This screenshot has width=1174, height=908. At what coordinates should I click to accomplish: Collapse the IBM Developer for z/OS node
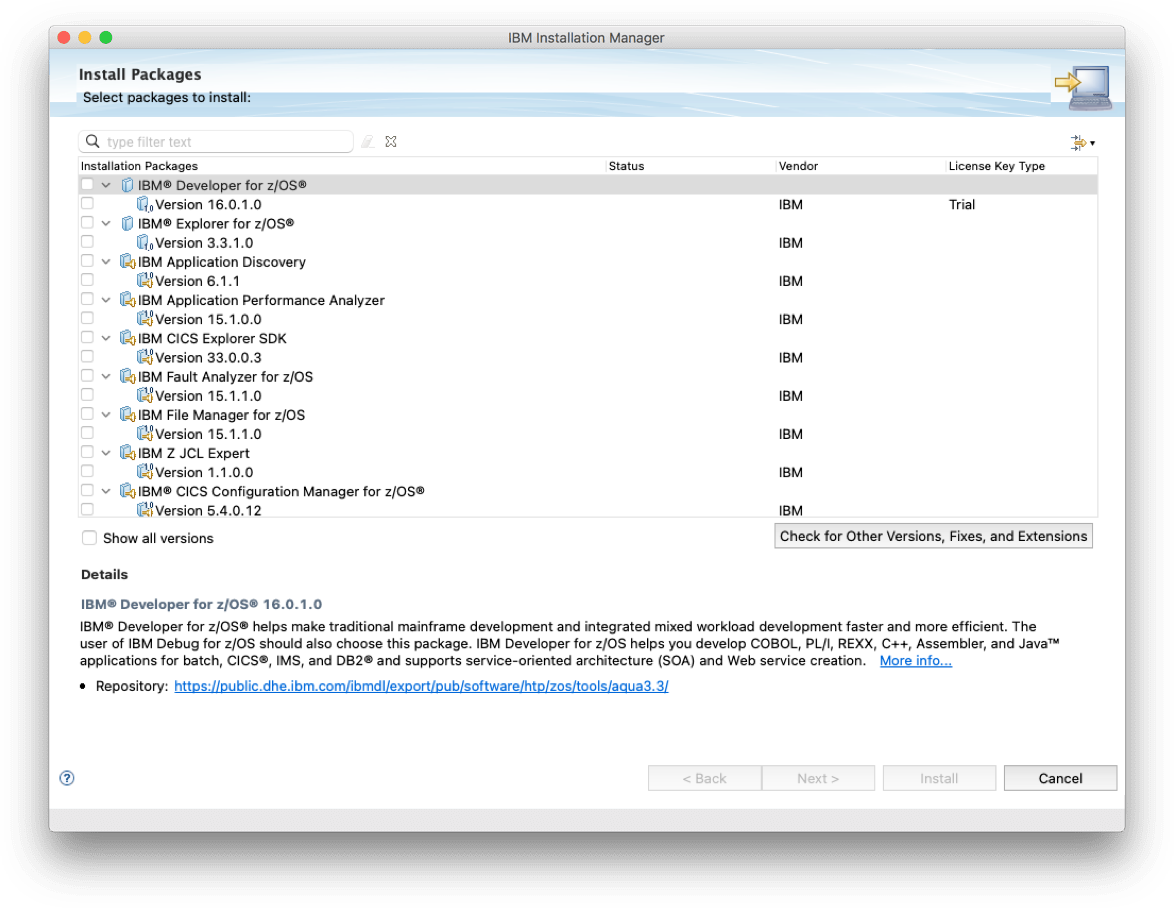pyautogui.click(x=106, y=185)
